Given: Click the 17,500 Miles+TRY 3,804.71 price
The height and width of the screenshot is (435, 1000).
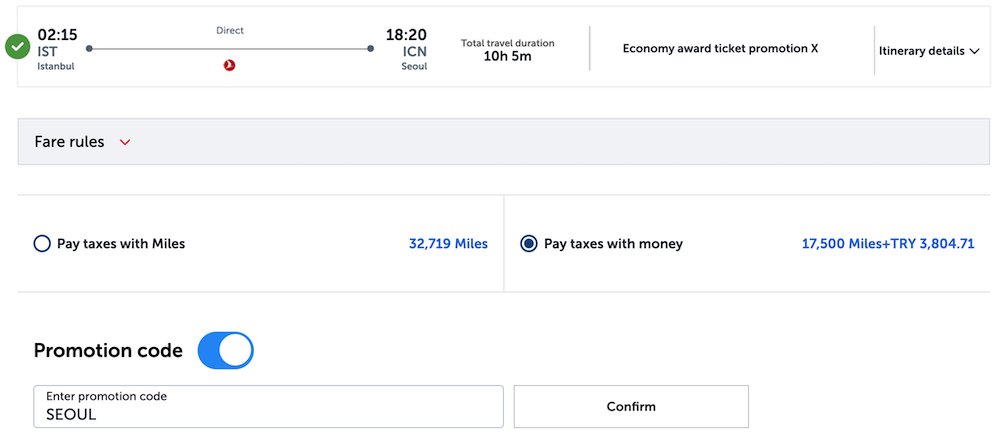Looking at the screenshot, I should coord(888,244).
